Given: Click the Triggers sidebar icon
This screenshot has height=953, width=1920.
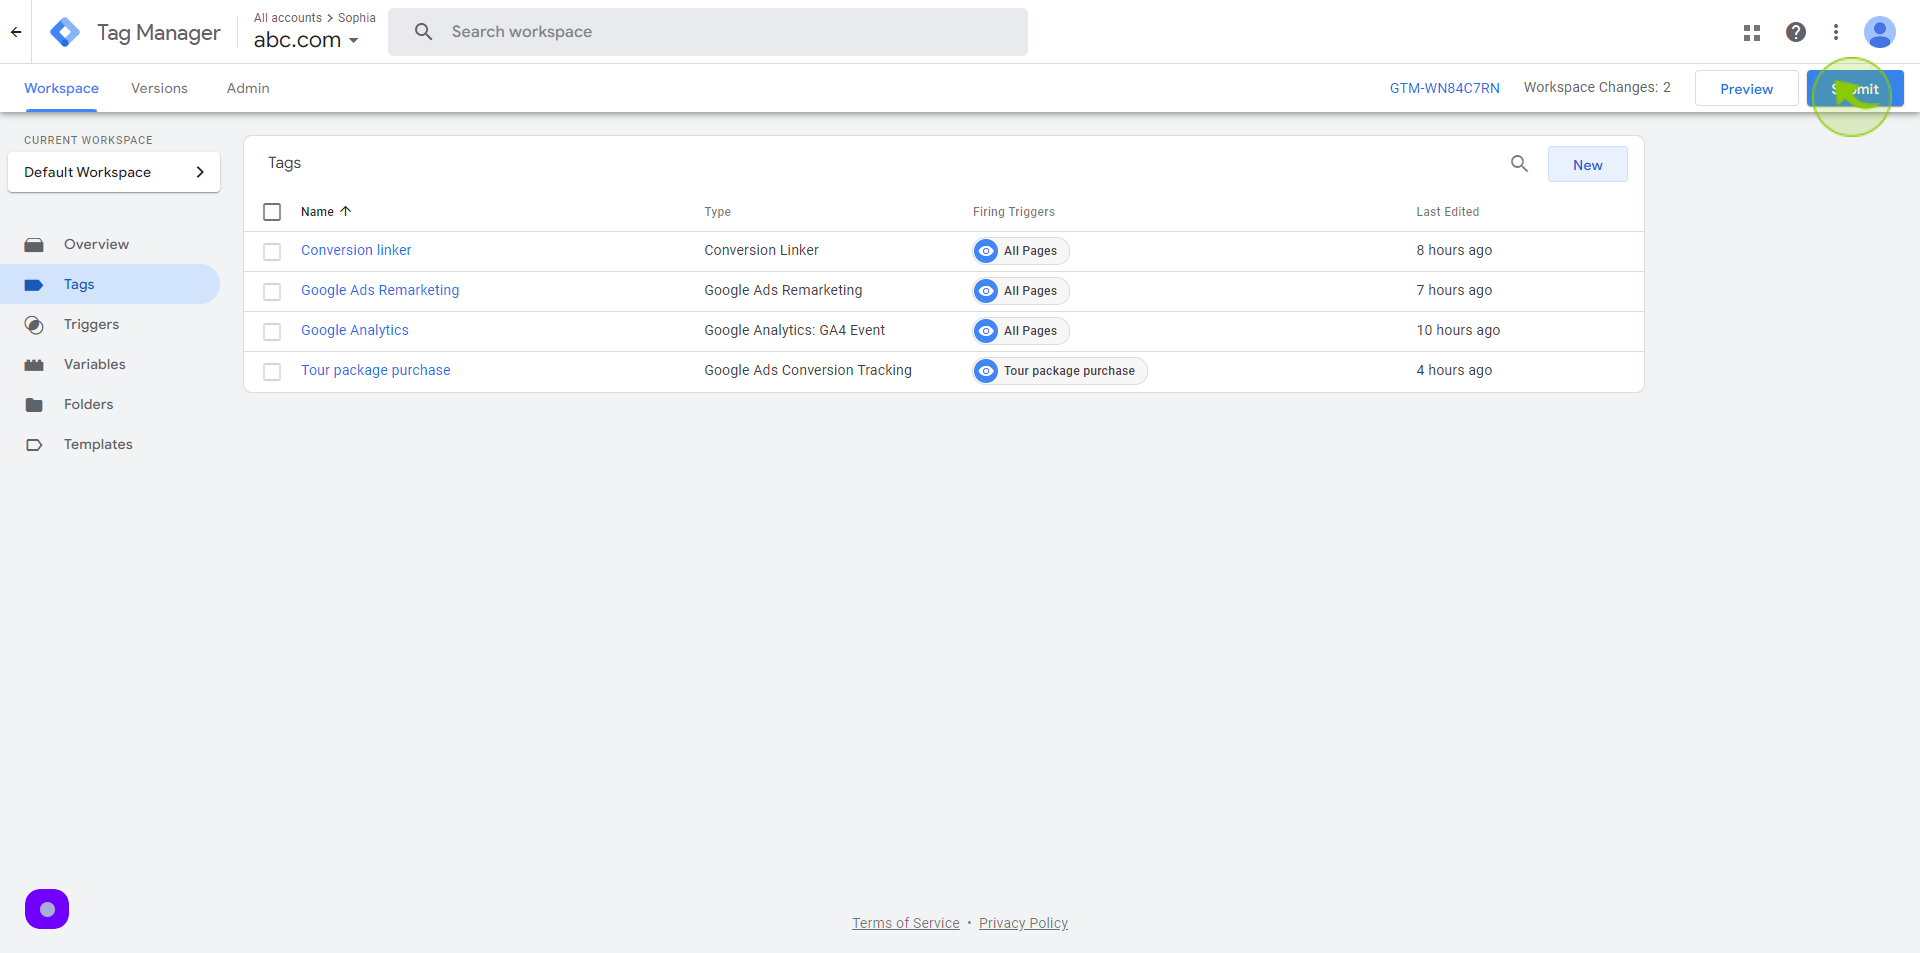Looking at the screenshot, I should point(34,324).
